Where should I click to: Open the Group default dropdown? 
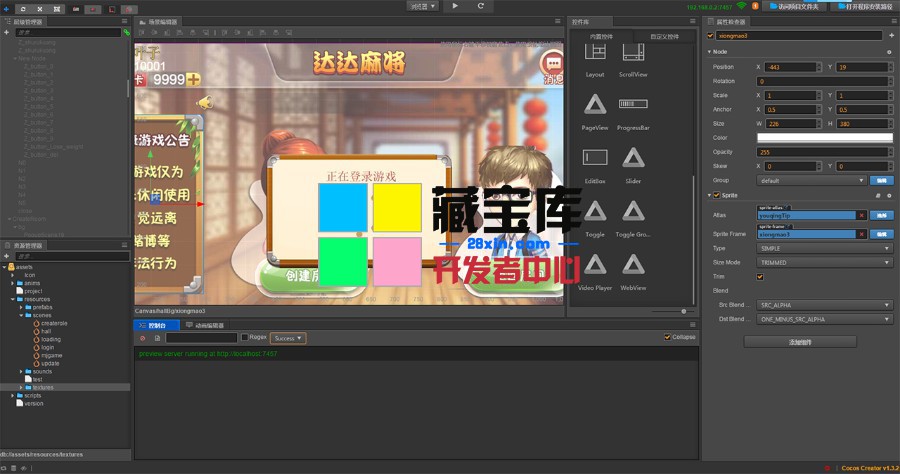pyautogui.click(x=812, y=180)
